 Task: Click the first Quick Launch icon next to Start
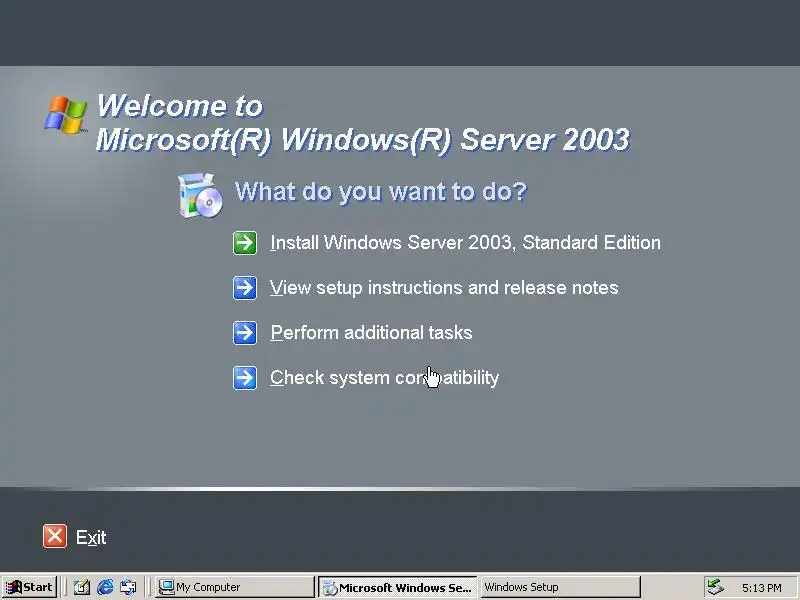82,587
